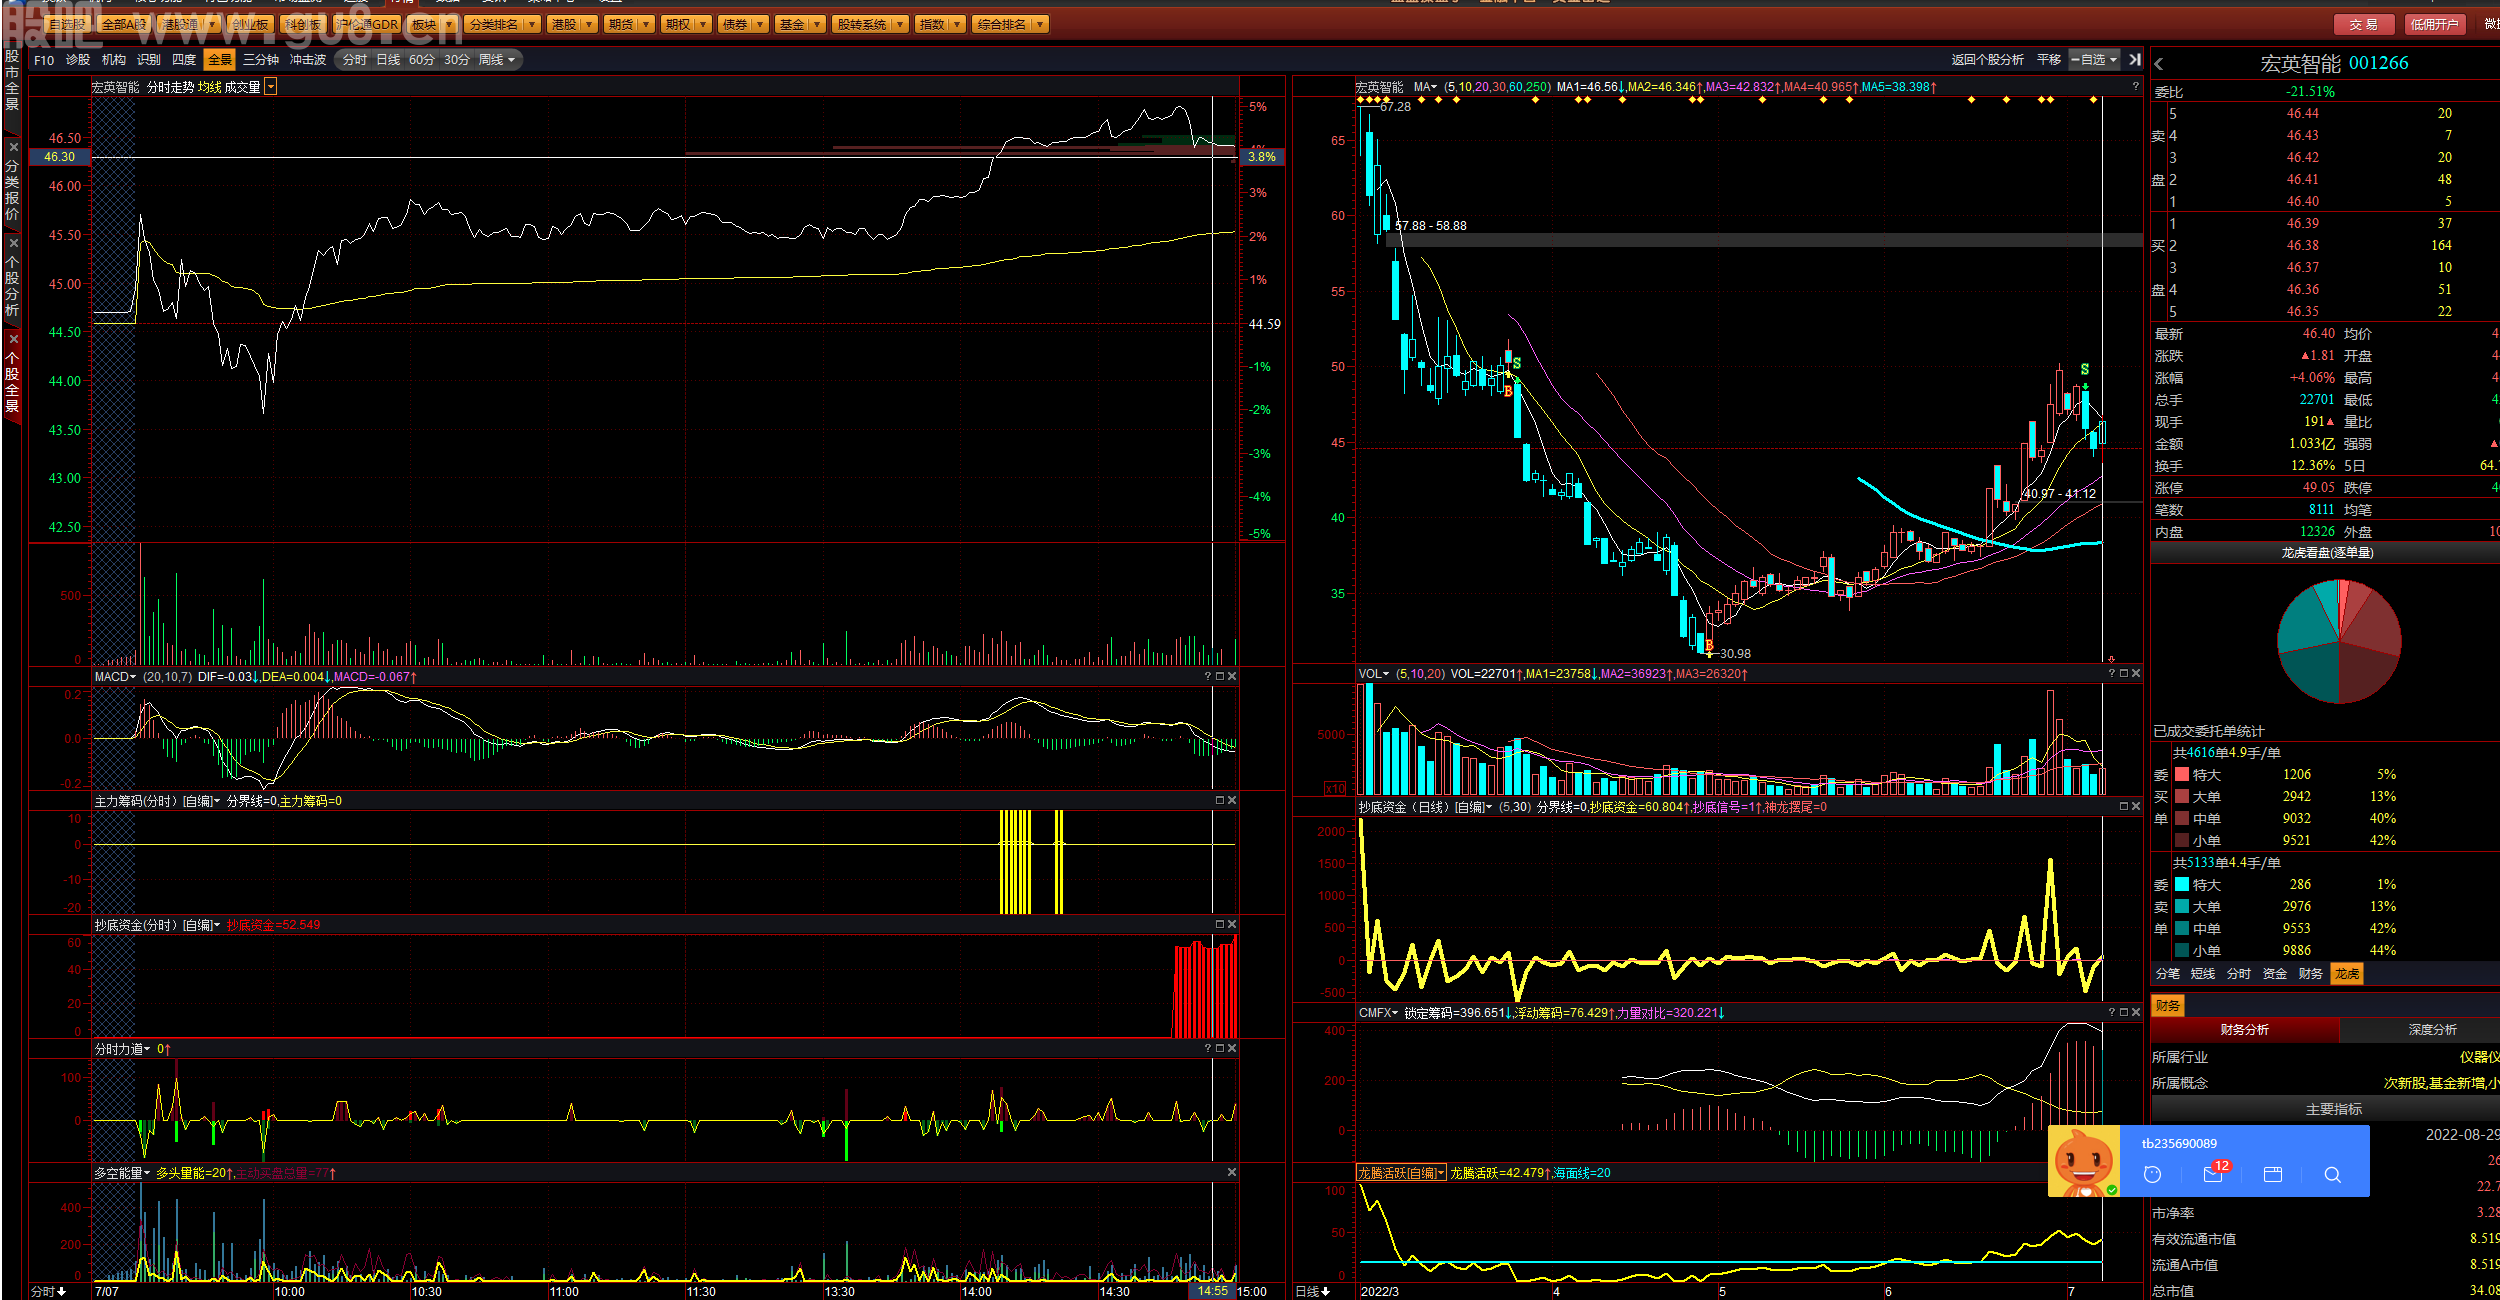Viewport: 2500px width, 1300px height.
Task: Open the 分笔 tab
Action: point(2168,974)
